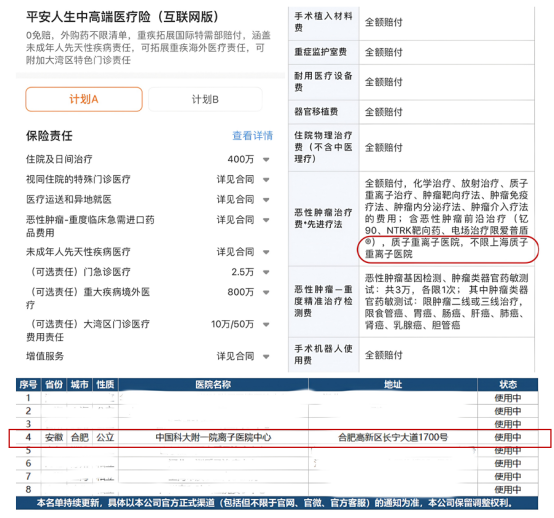The height and width of the screenshot is (518, 554).
Task: Click the 重症监护室费 row label
Action: [320, 52]
